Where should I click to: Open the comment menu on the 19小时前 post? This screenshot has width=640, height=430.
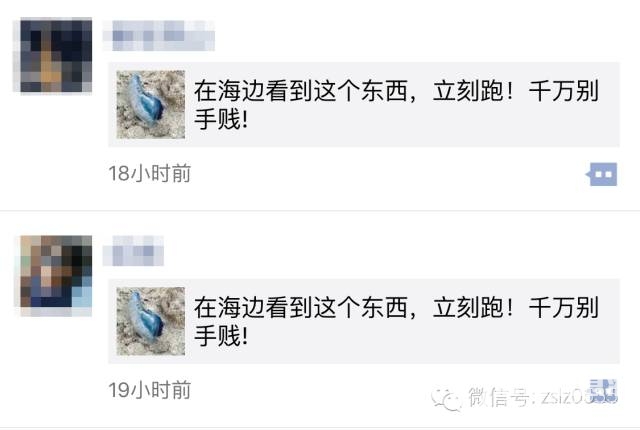603,391
